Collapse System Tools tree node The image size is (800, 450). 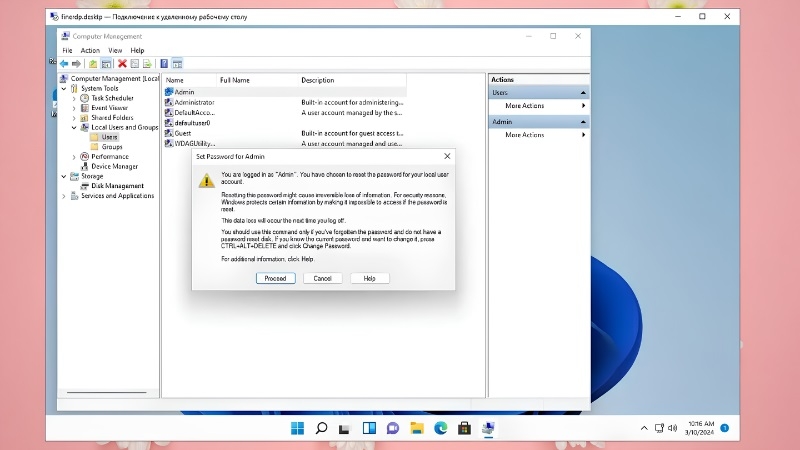pyautogui.click(x=64, y=88)
